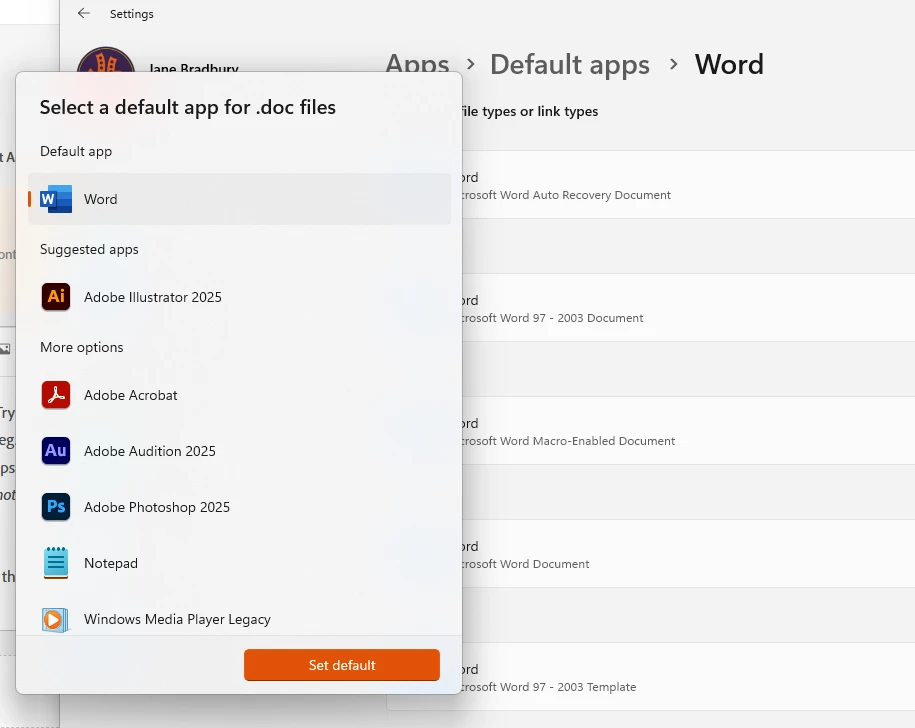Image resolution: width=915 pixels, height=728 pixels.
Task: Choose Adobe Acrobat from more options
Action: (x=239, y=395)
